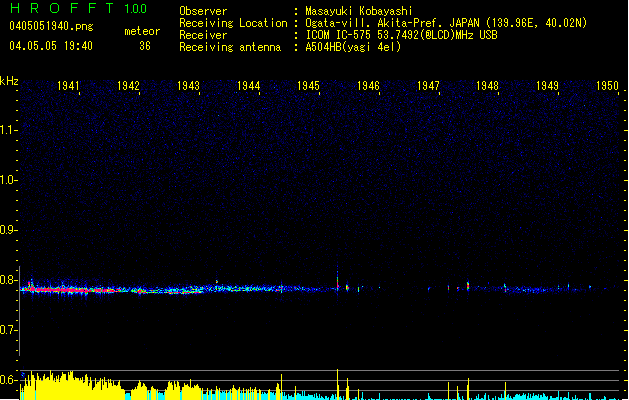
Task: Select observer name Masayuki Kobayashi
Action: 359,11
